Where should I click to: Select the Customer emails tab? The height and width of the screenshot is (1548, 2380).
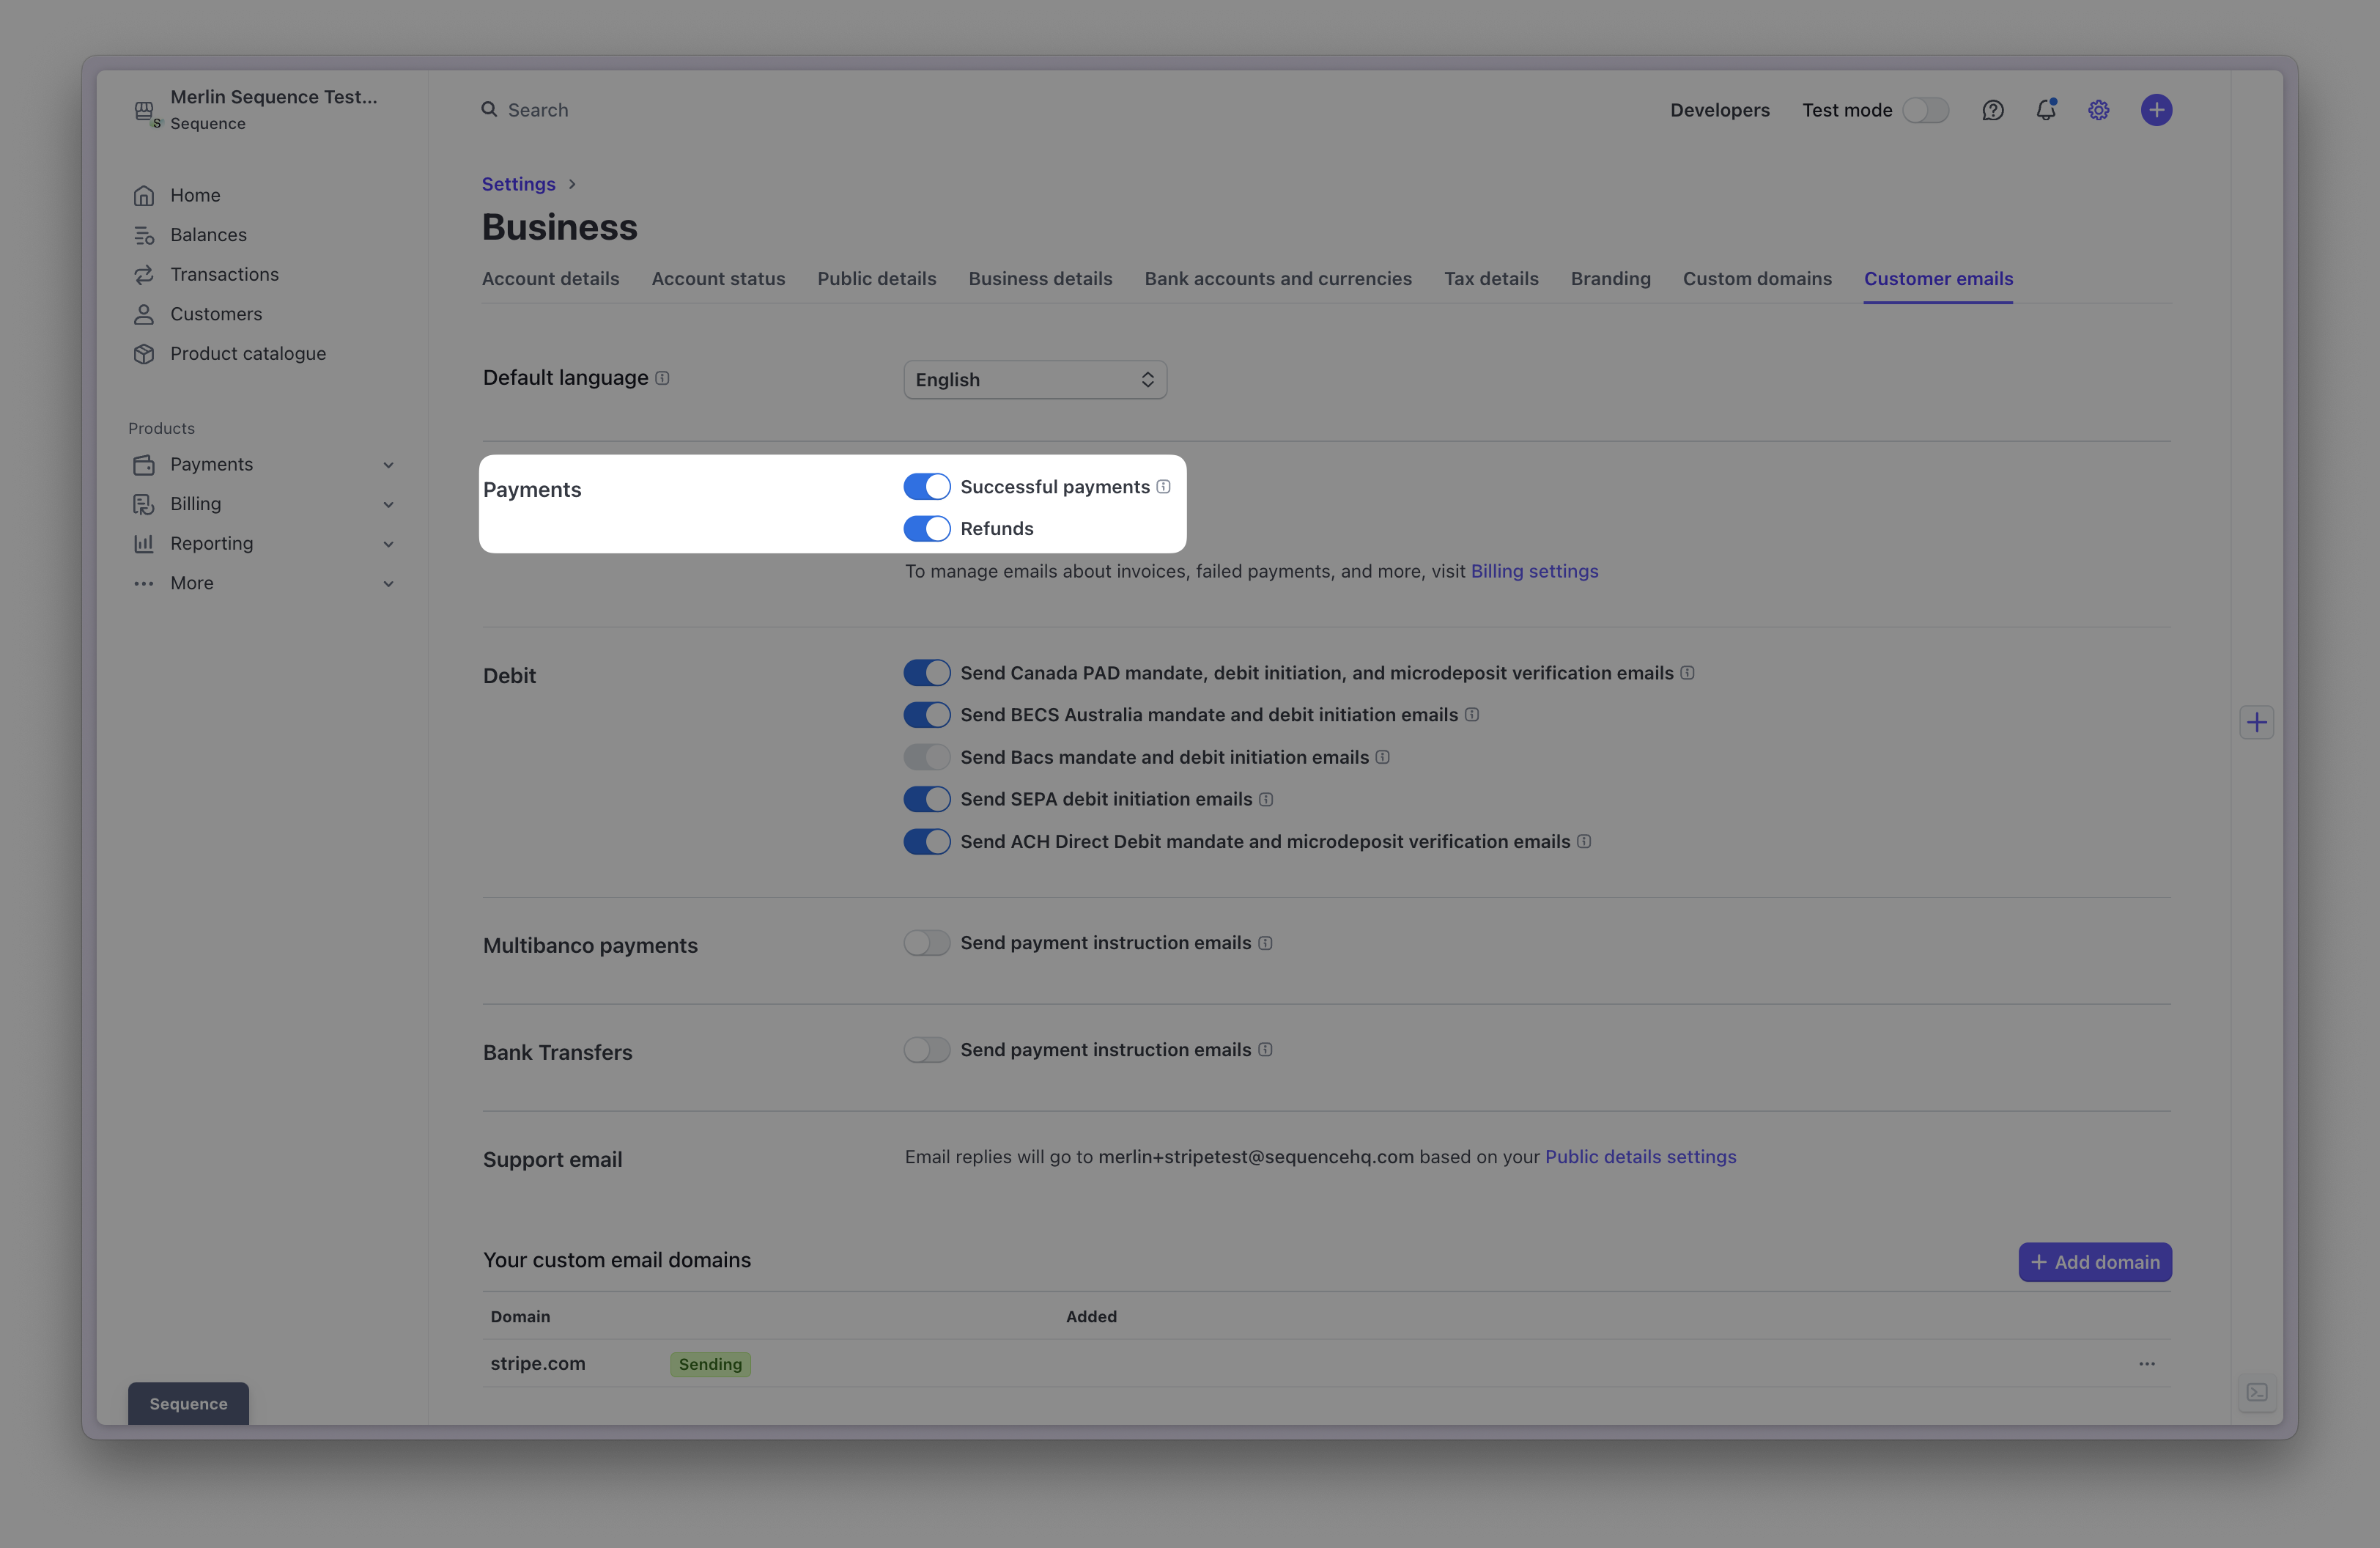(x=1938, y=279)
